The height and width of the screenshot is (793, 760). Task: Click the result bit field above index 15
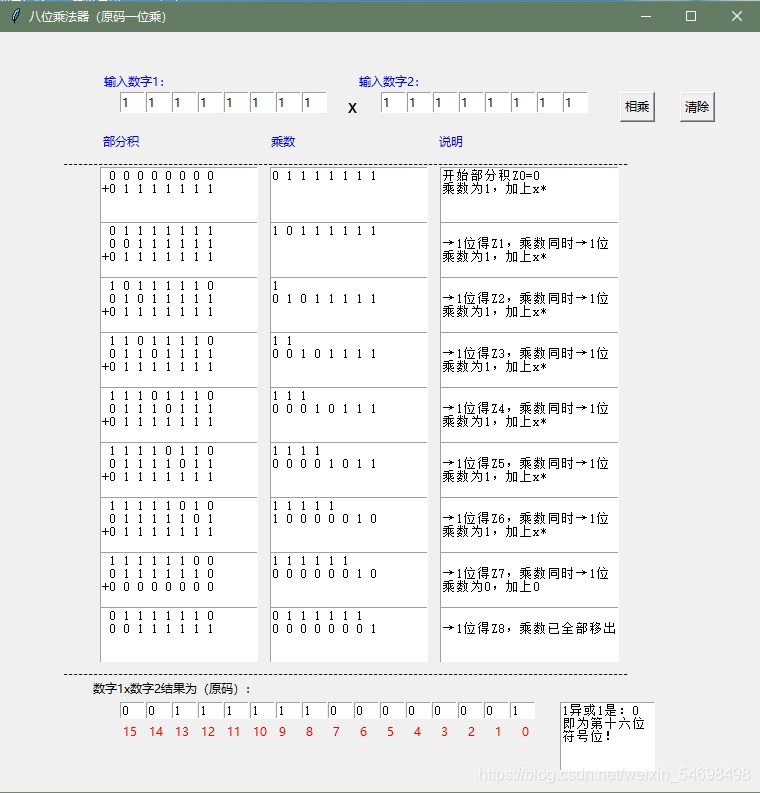point(132,711)
